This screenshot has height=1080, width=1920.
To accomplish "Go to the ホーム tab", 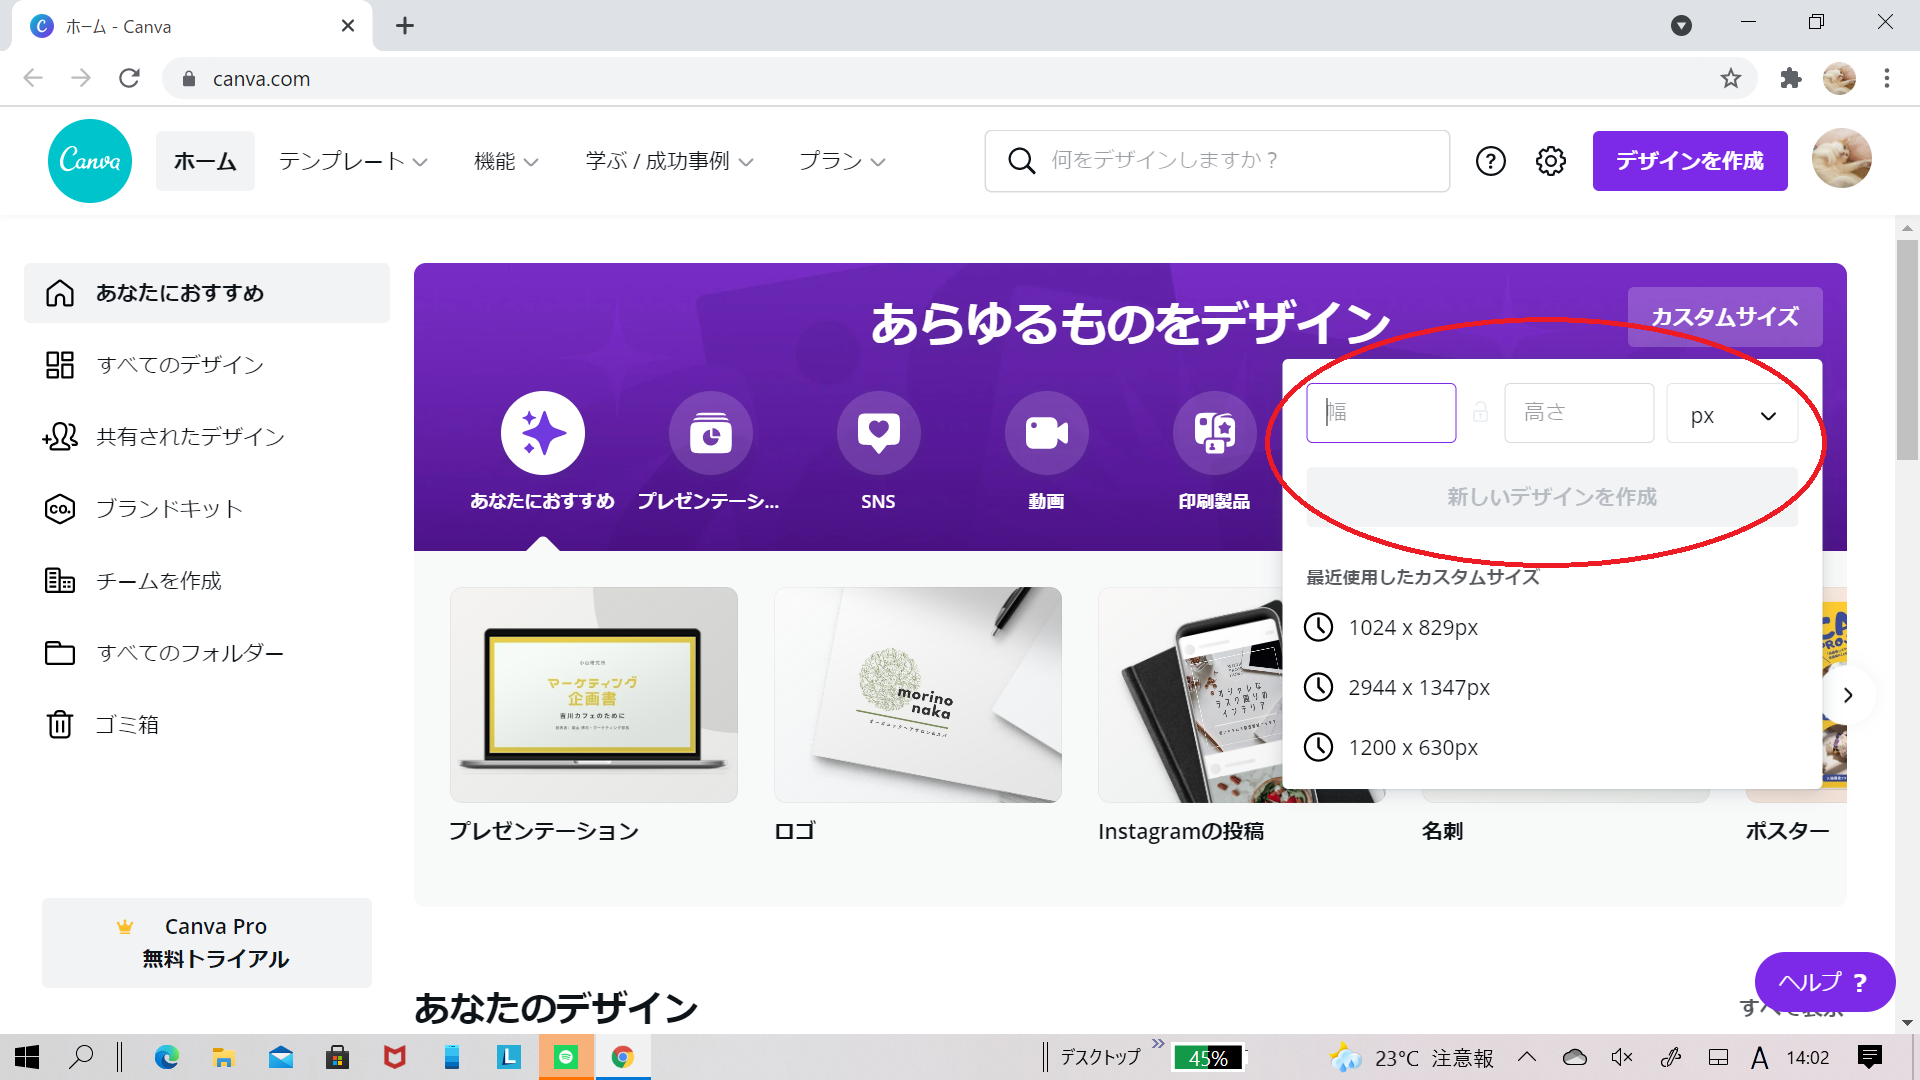I will point(205,161).
